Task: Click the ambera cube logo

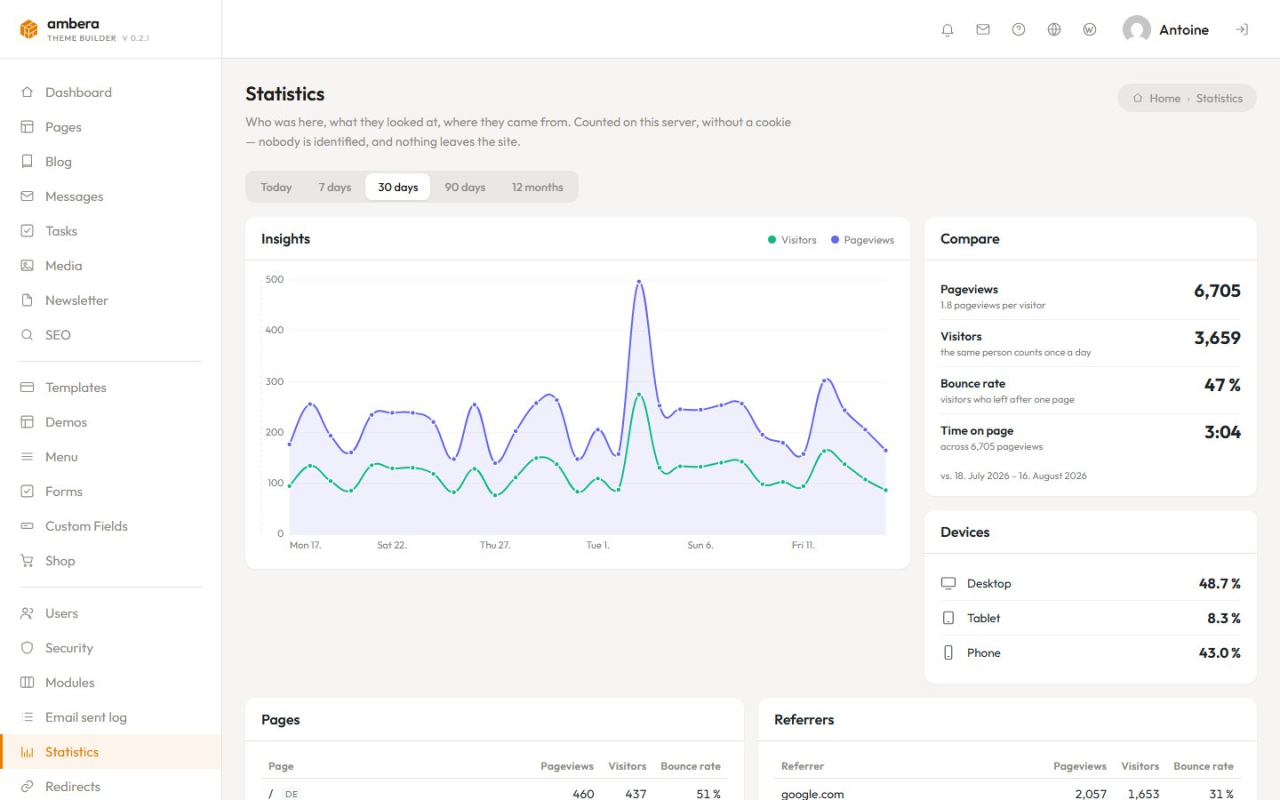Action: pos(29,30)
